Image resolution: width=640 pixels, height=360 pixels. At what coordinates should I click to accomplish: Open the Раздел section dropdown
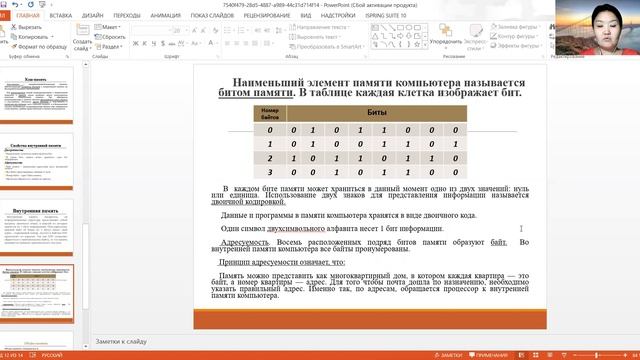pos(109,47)
